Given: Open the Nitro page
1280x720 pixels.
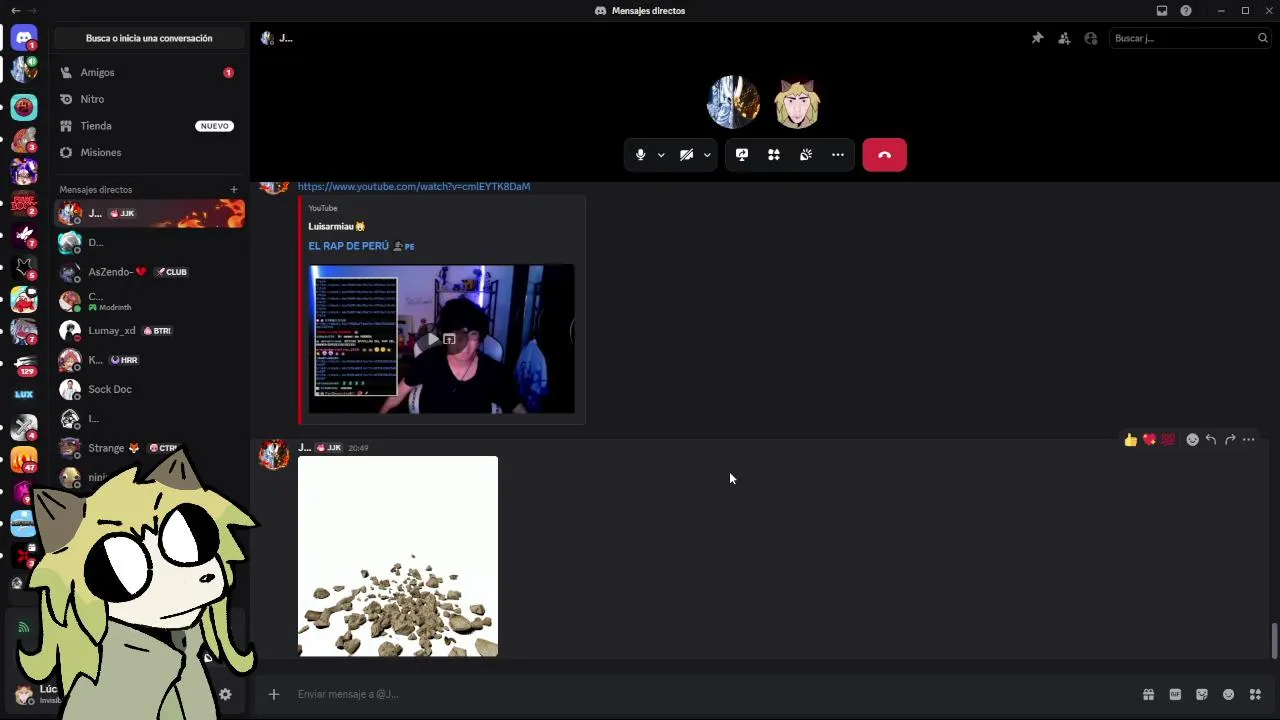Looking at the screenshot, I should click(x=148, y=99).
